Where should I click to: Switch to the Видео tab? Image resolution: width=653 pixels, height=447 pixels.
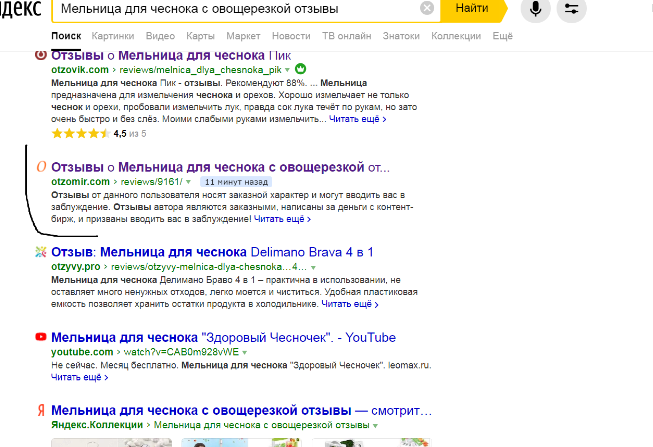coord(160,36)
